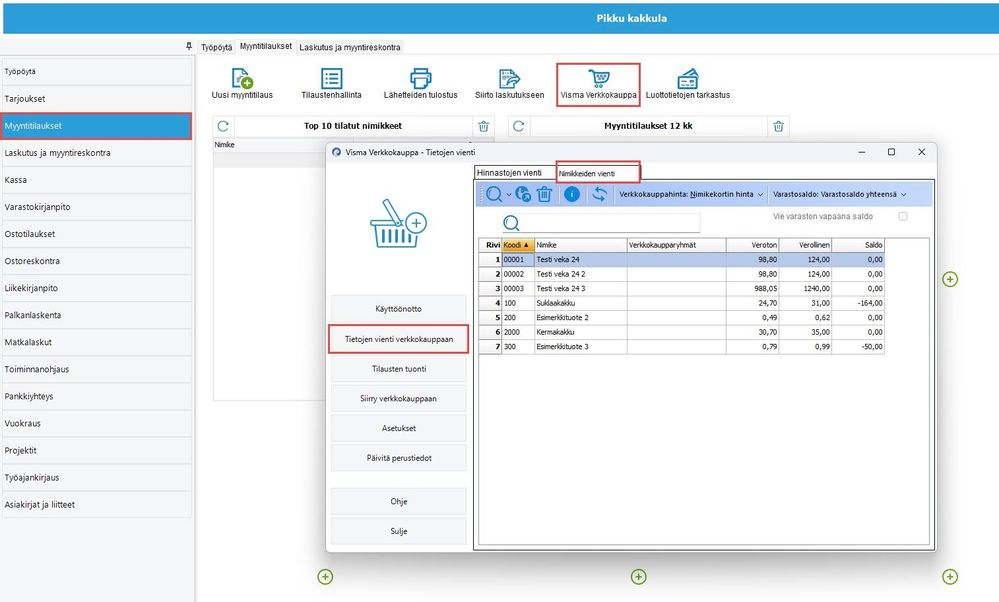Expand Verkkokauppahinta Nimikekortin hinta dropdown
Screen dimensions: 999x602
coord(691,194)
